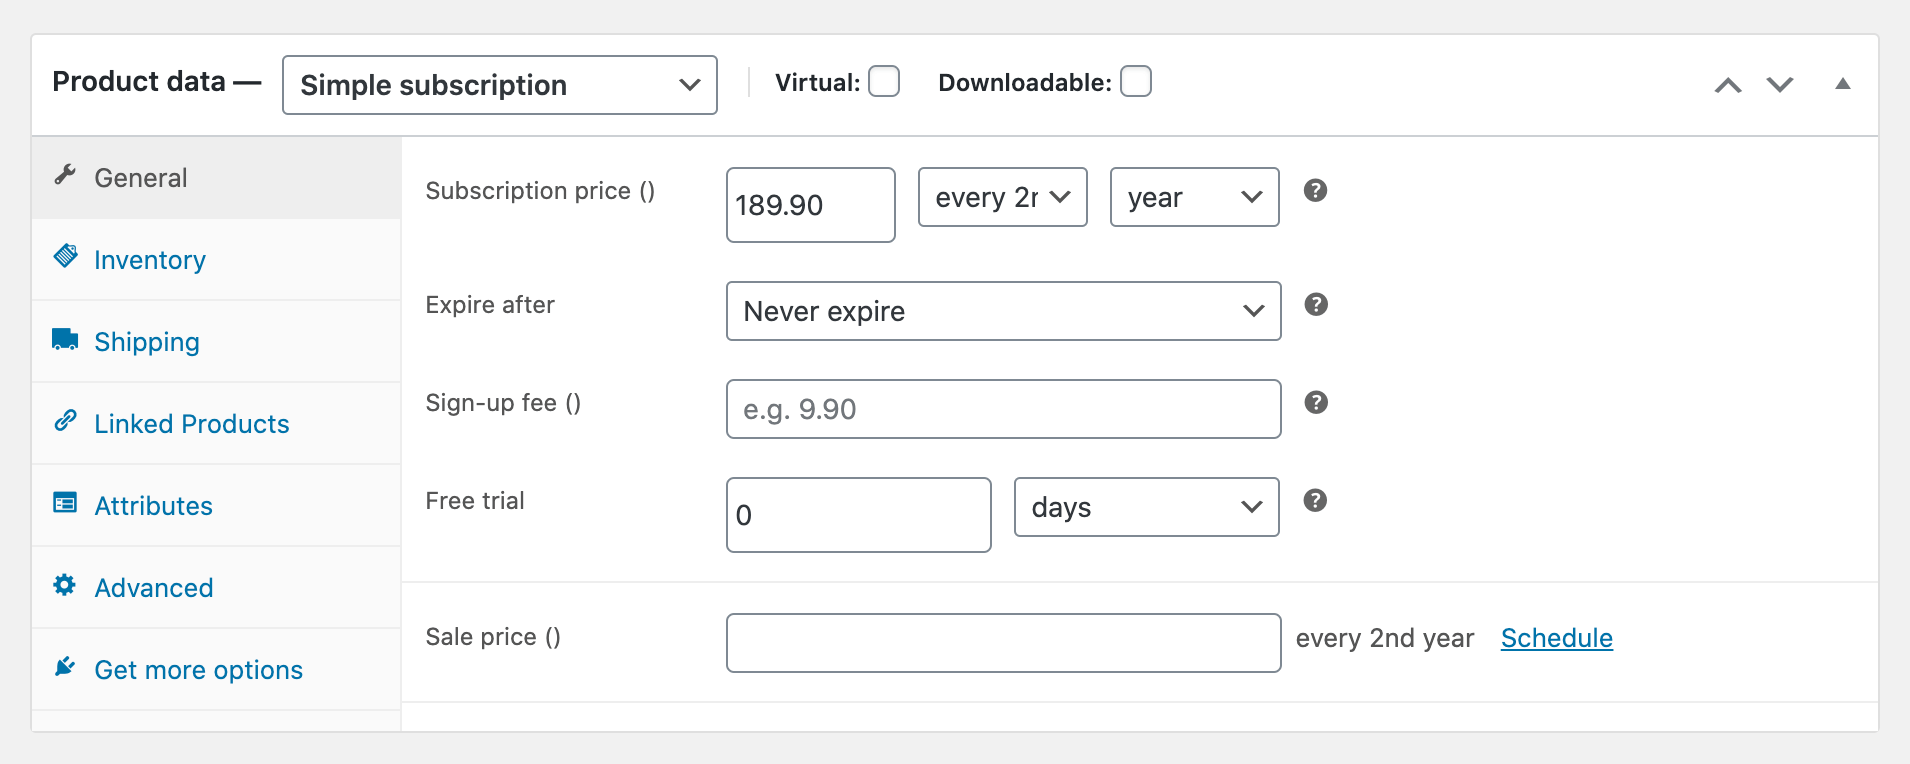Move Product data panel up
This screenshot has width=1910, height=764.
pyautogui.click(x=1728, y=85)
